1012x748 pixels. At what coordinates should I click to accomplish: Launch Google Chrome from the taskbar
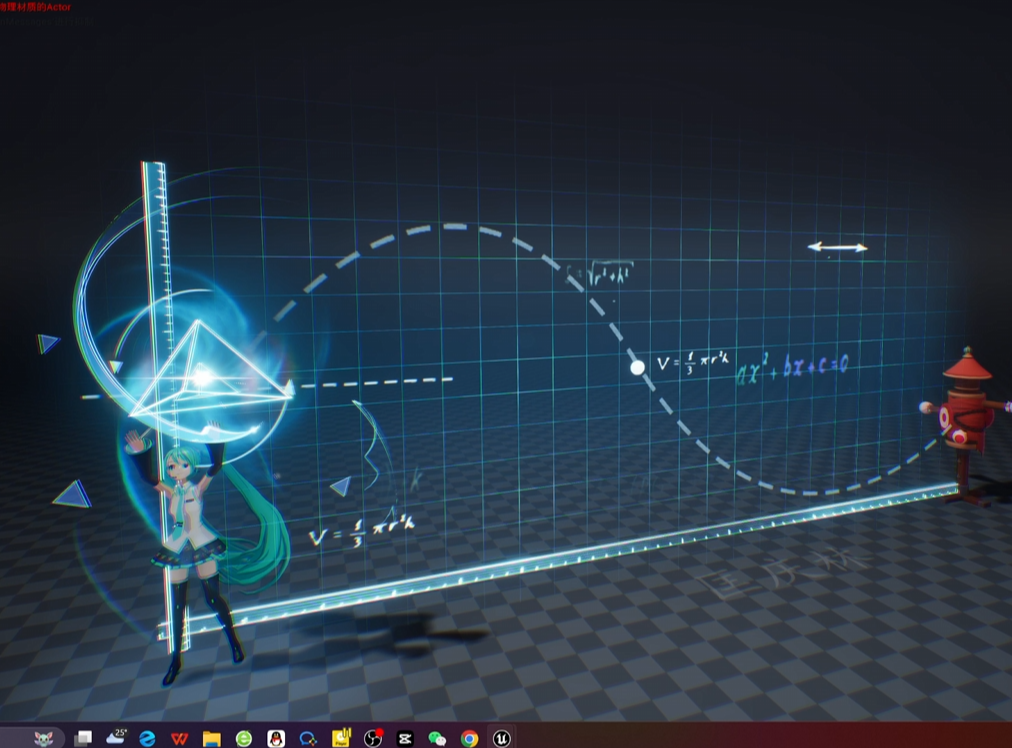470,738
